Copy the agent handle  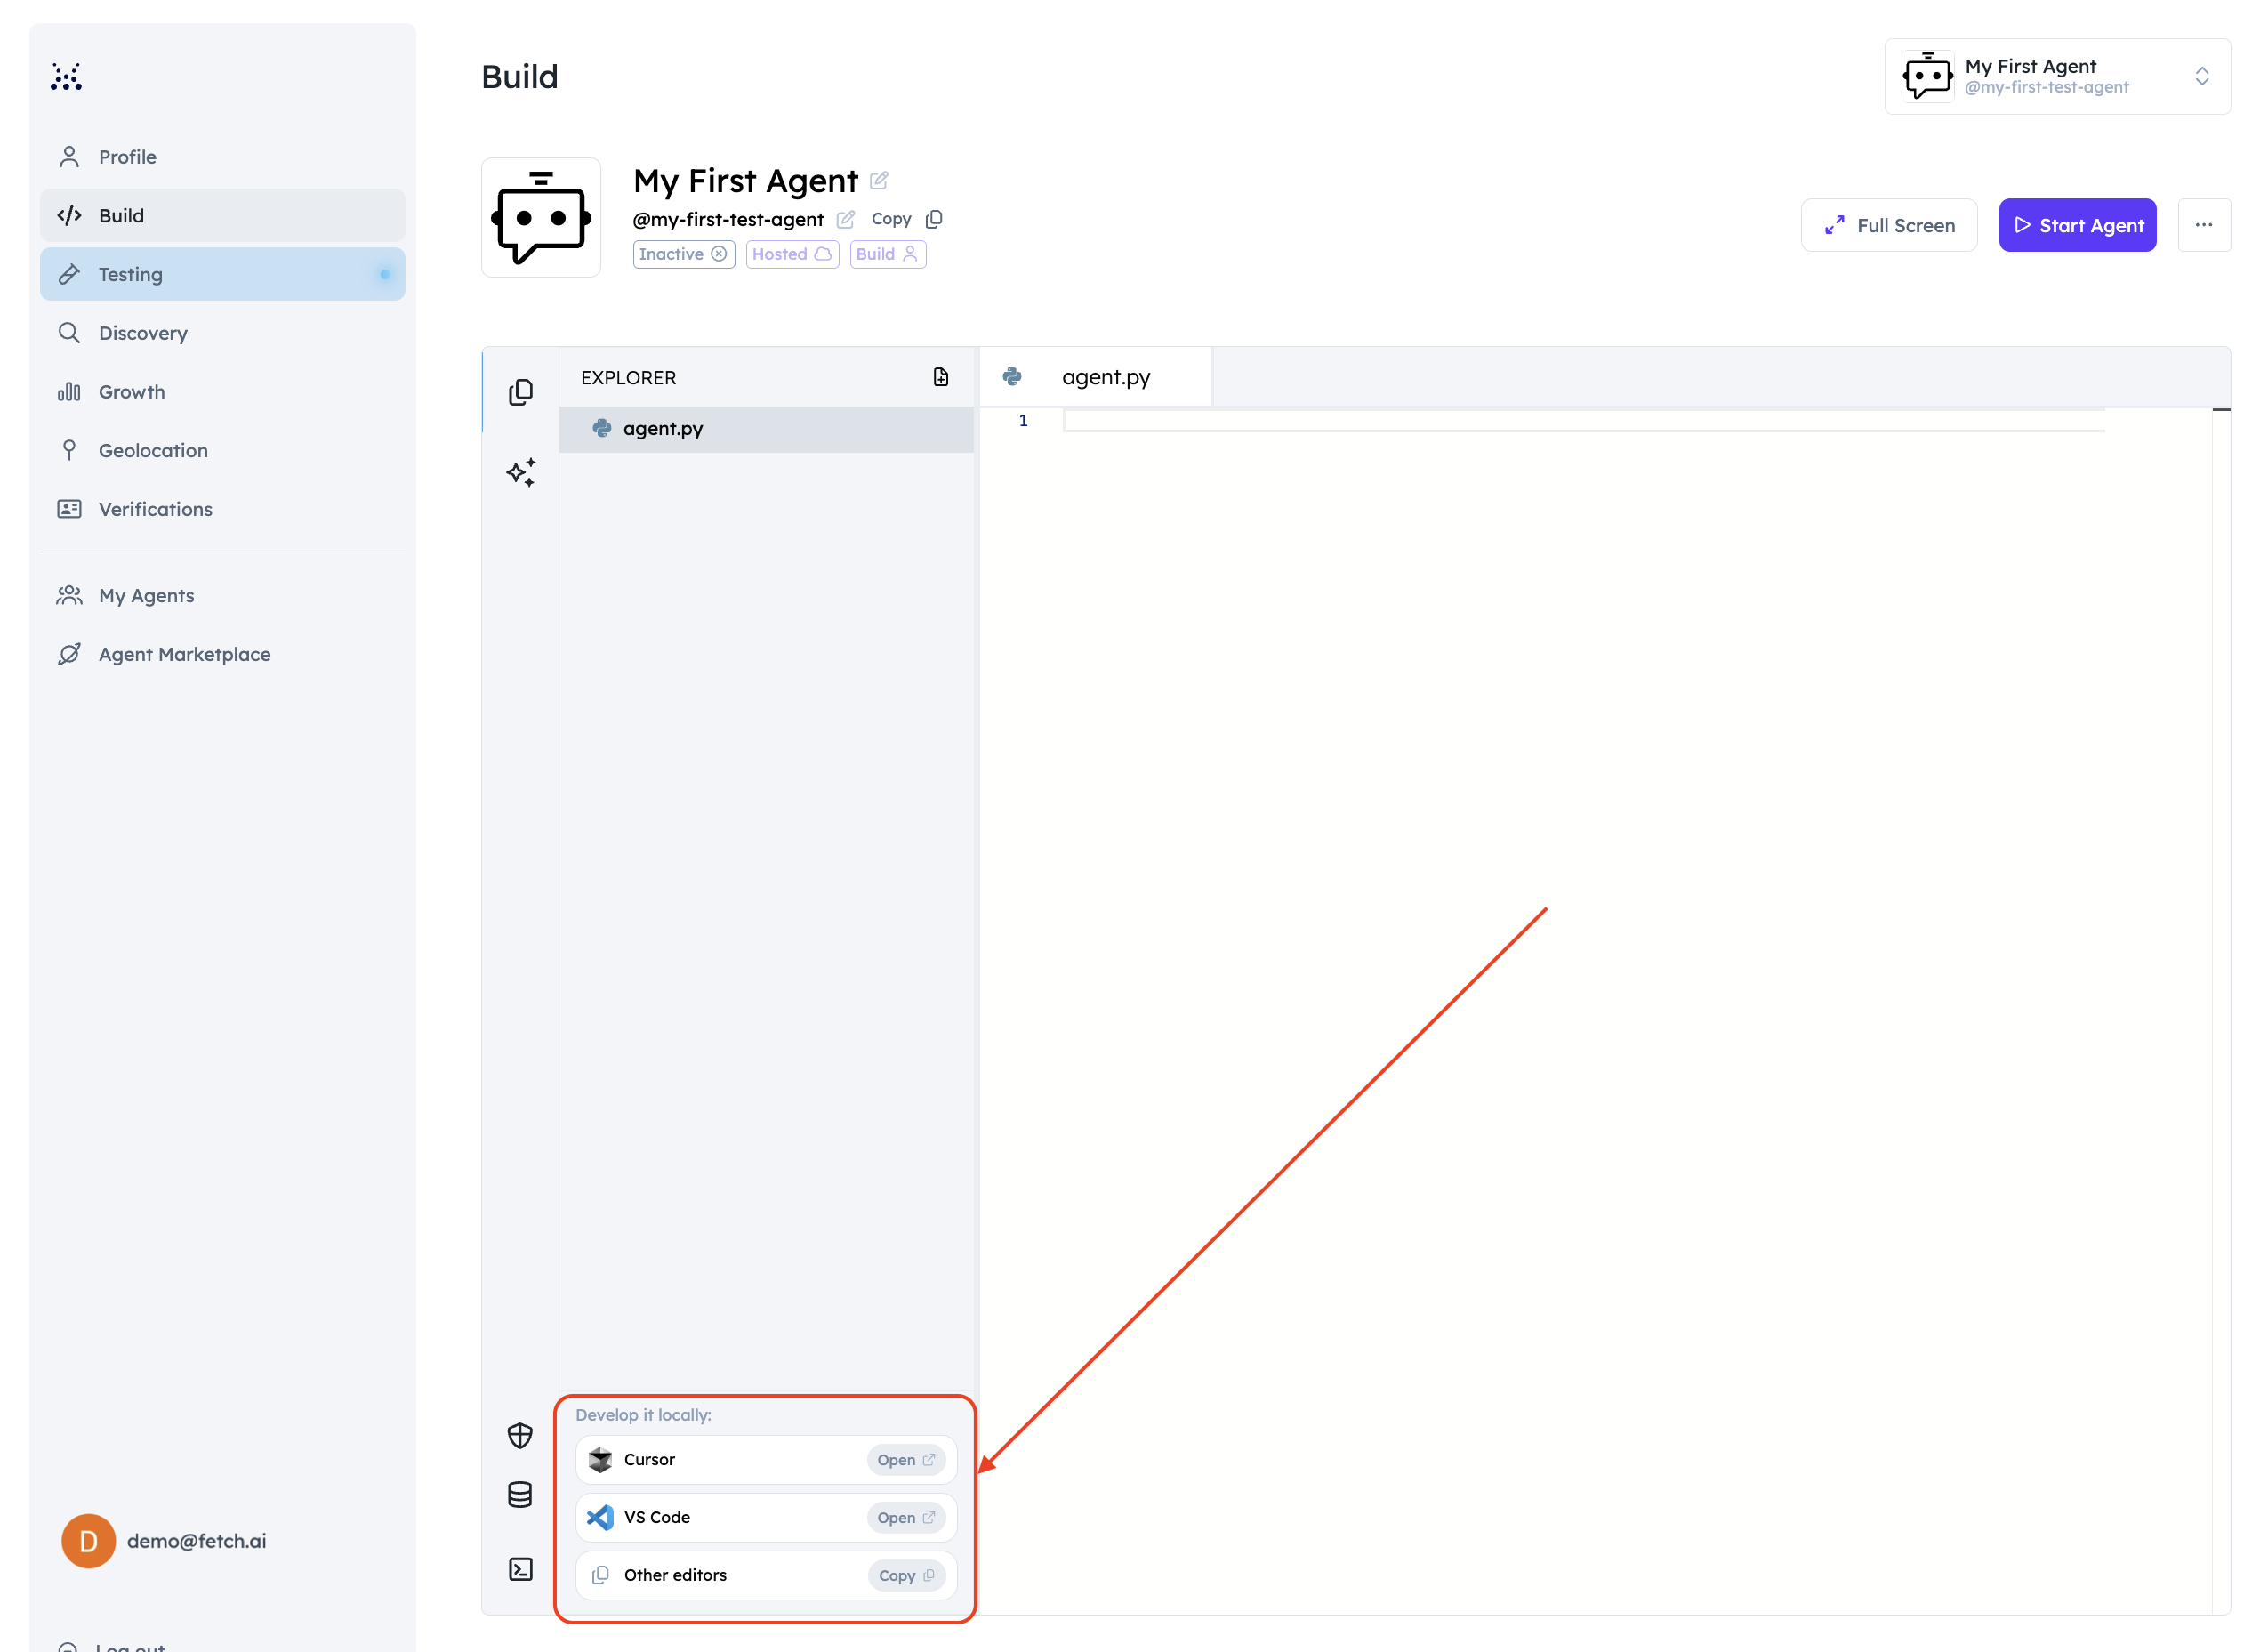(906, 219)
